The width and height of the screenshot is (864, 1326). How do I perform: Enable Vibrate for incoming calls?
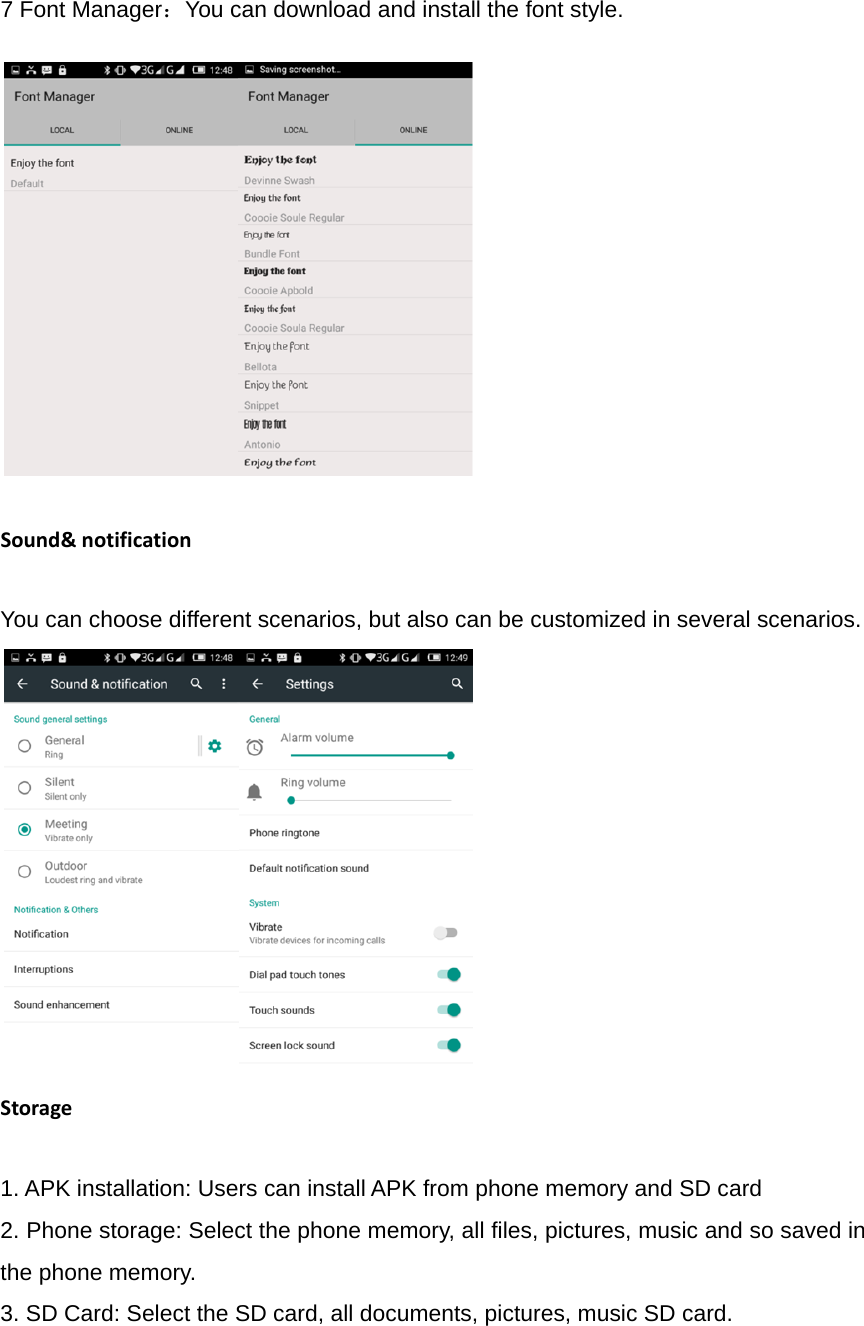point(446,932)
